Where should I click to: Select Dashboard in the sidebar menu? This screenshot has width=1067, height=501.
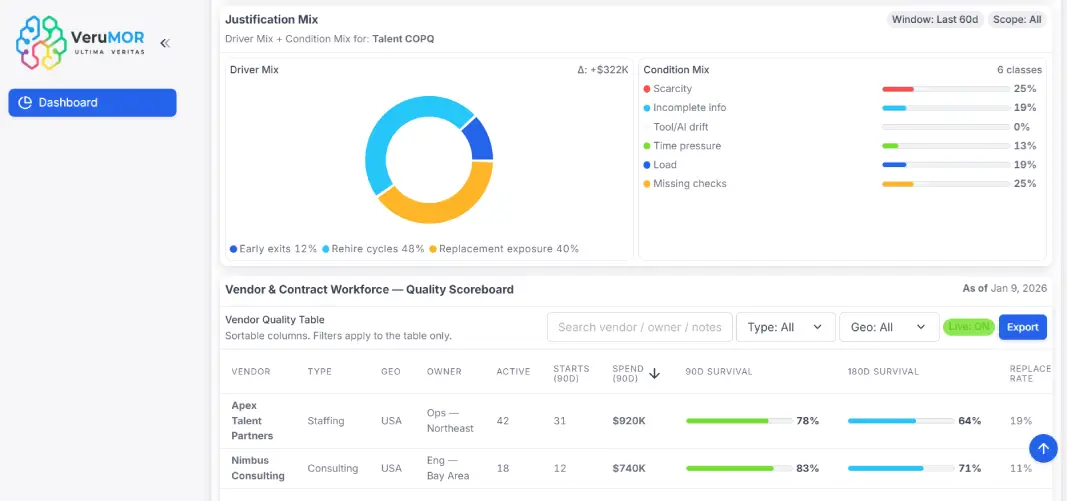pyautogui.click(x=92, y=102)
